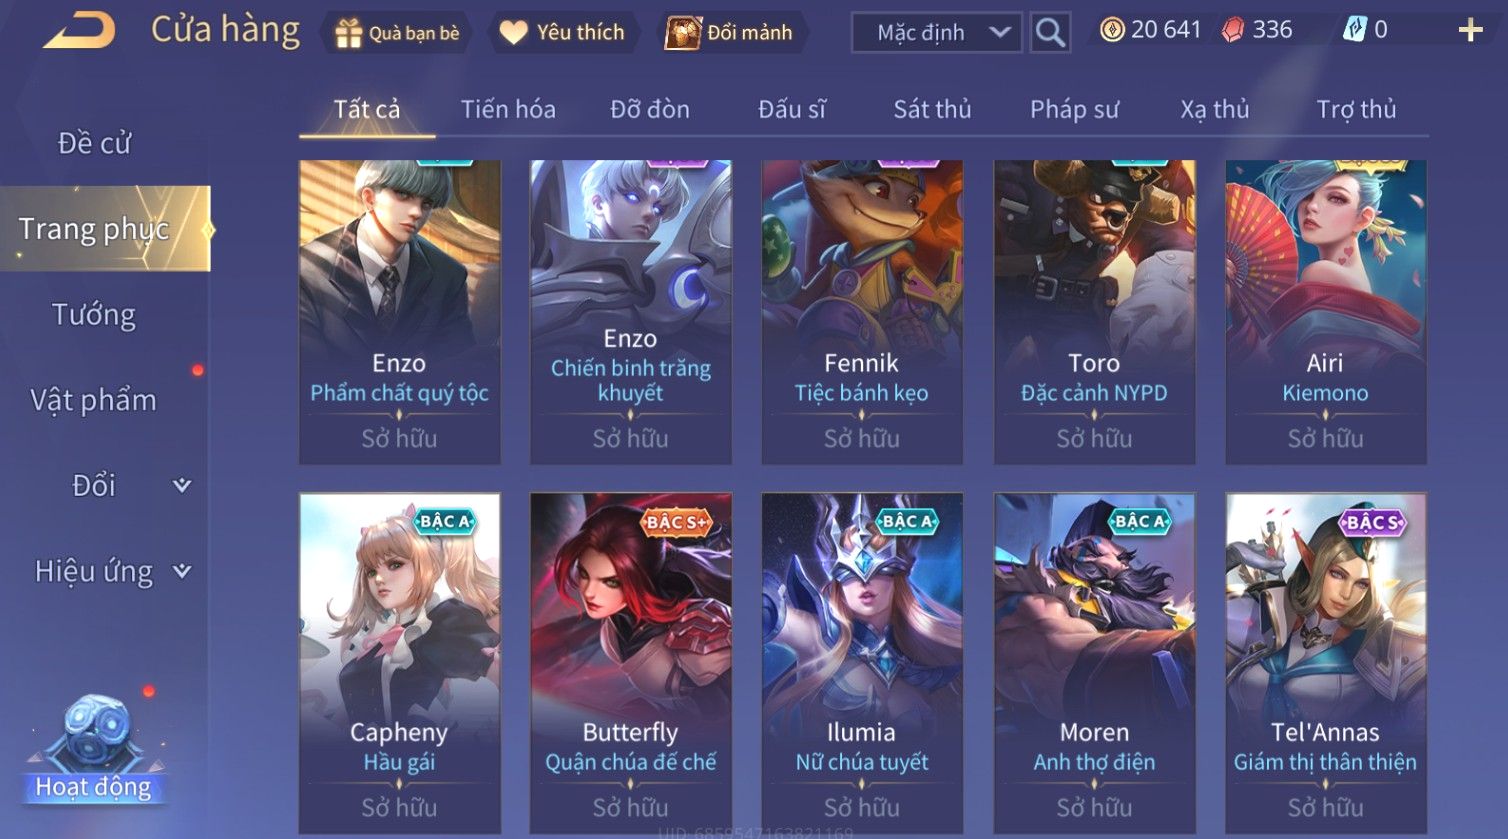
Task: Tap the red ruby currency icon
Action: pos(1233,31)
